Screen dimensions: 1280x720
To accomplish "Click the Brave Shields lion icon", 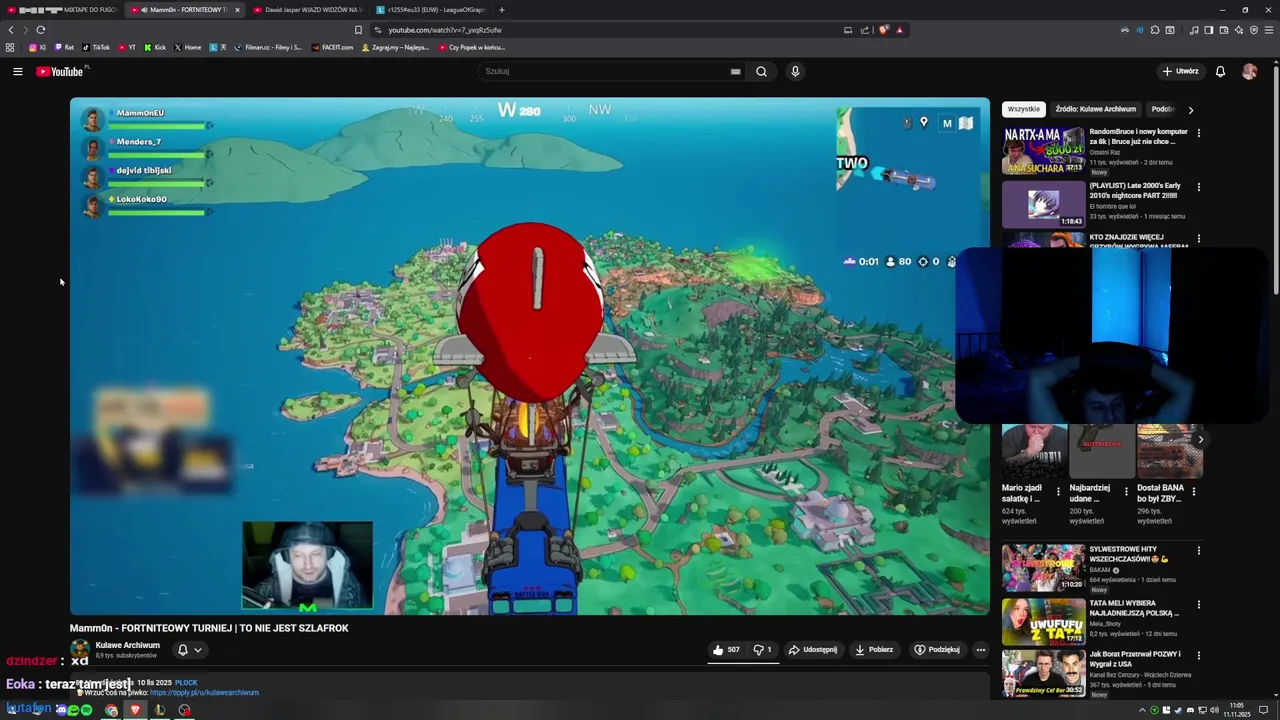I will (x=883, y=30).
